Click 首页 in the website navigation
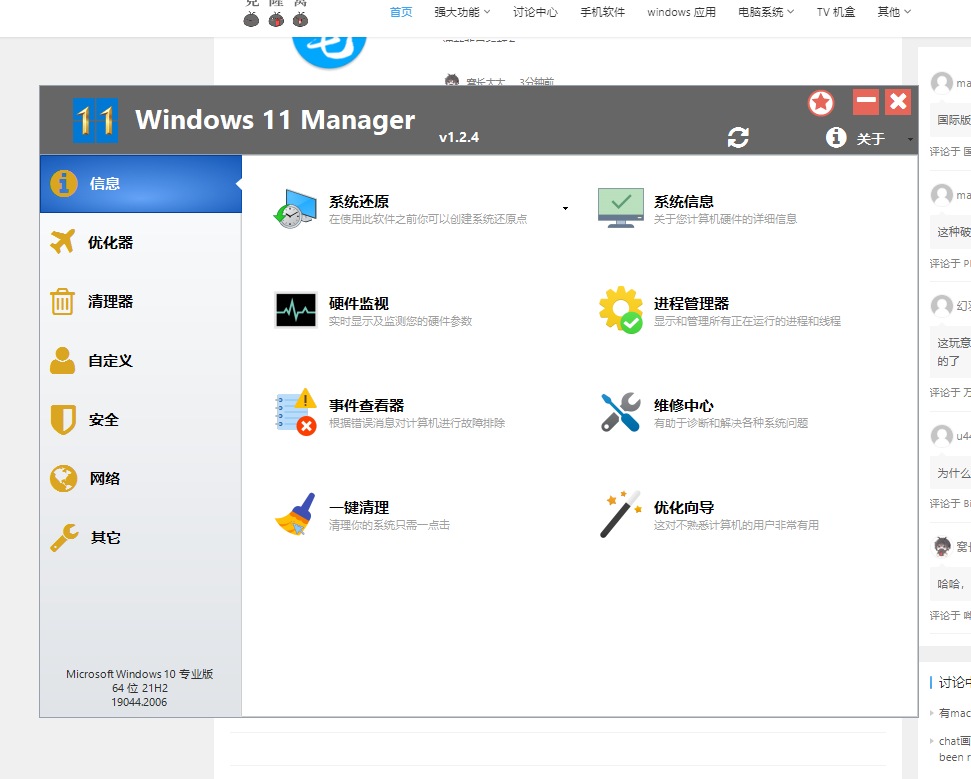 pyautogui.click(x=401, y=12)
